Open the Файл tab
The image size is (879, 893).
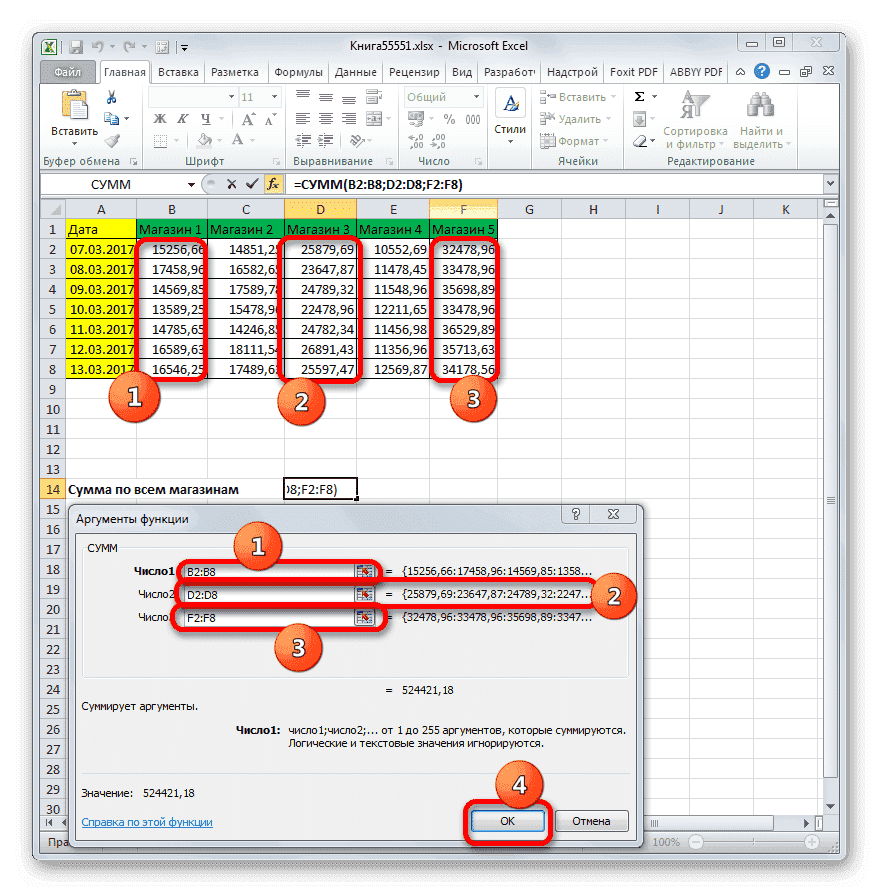click(x=69, y=72)
